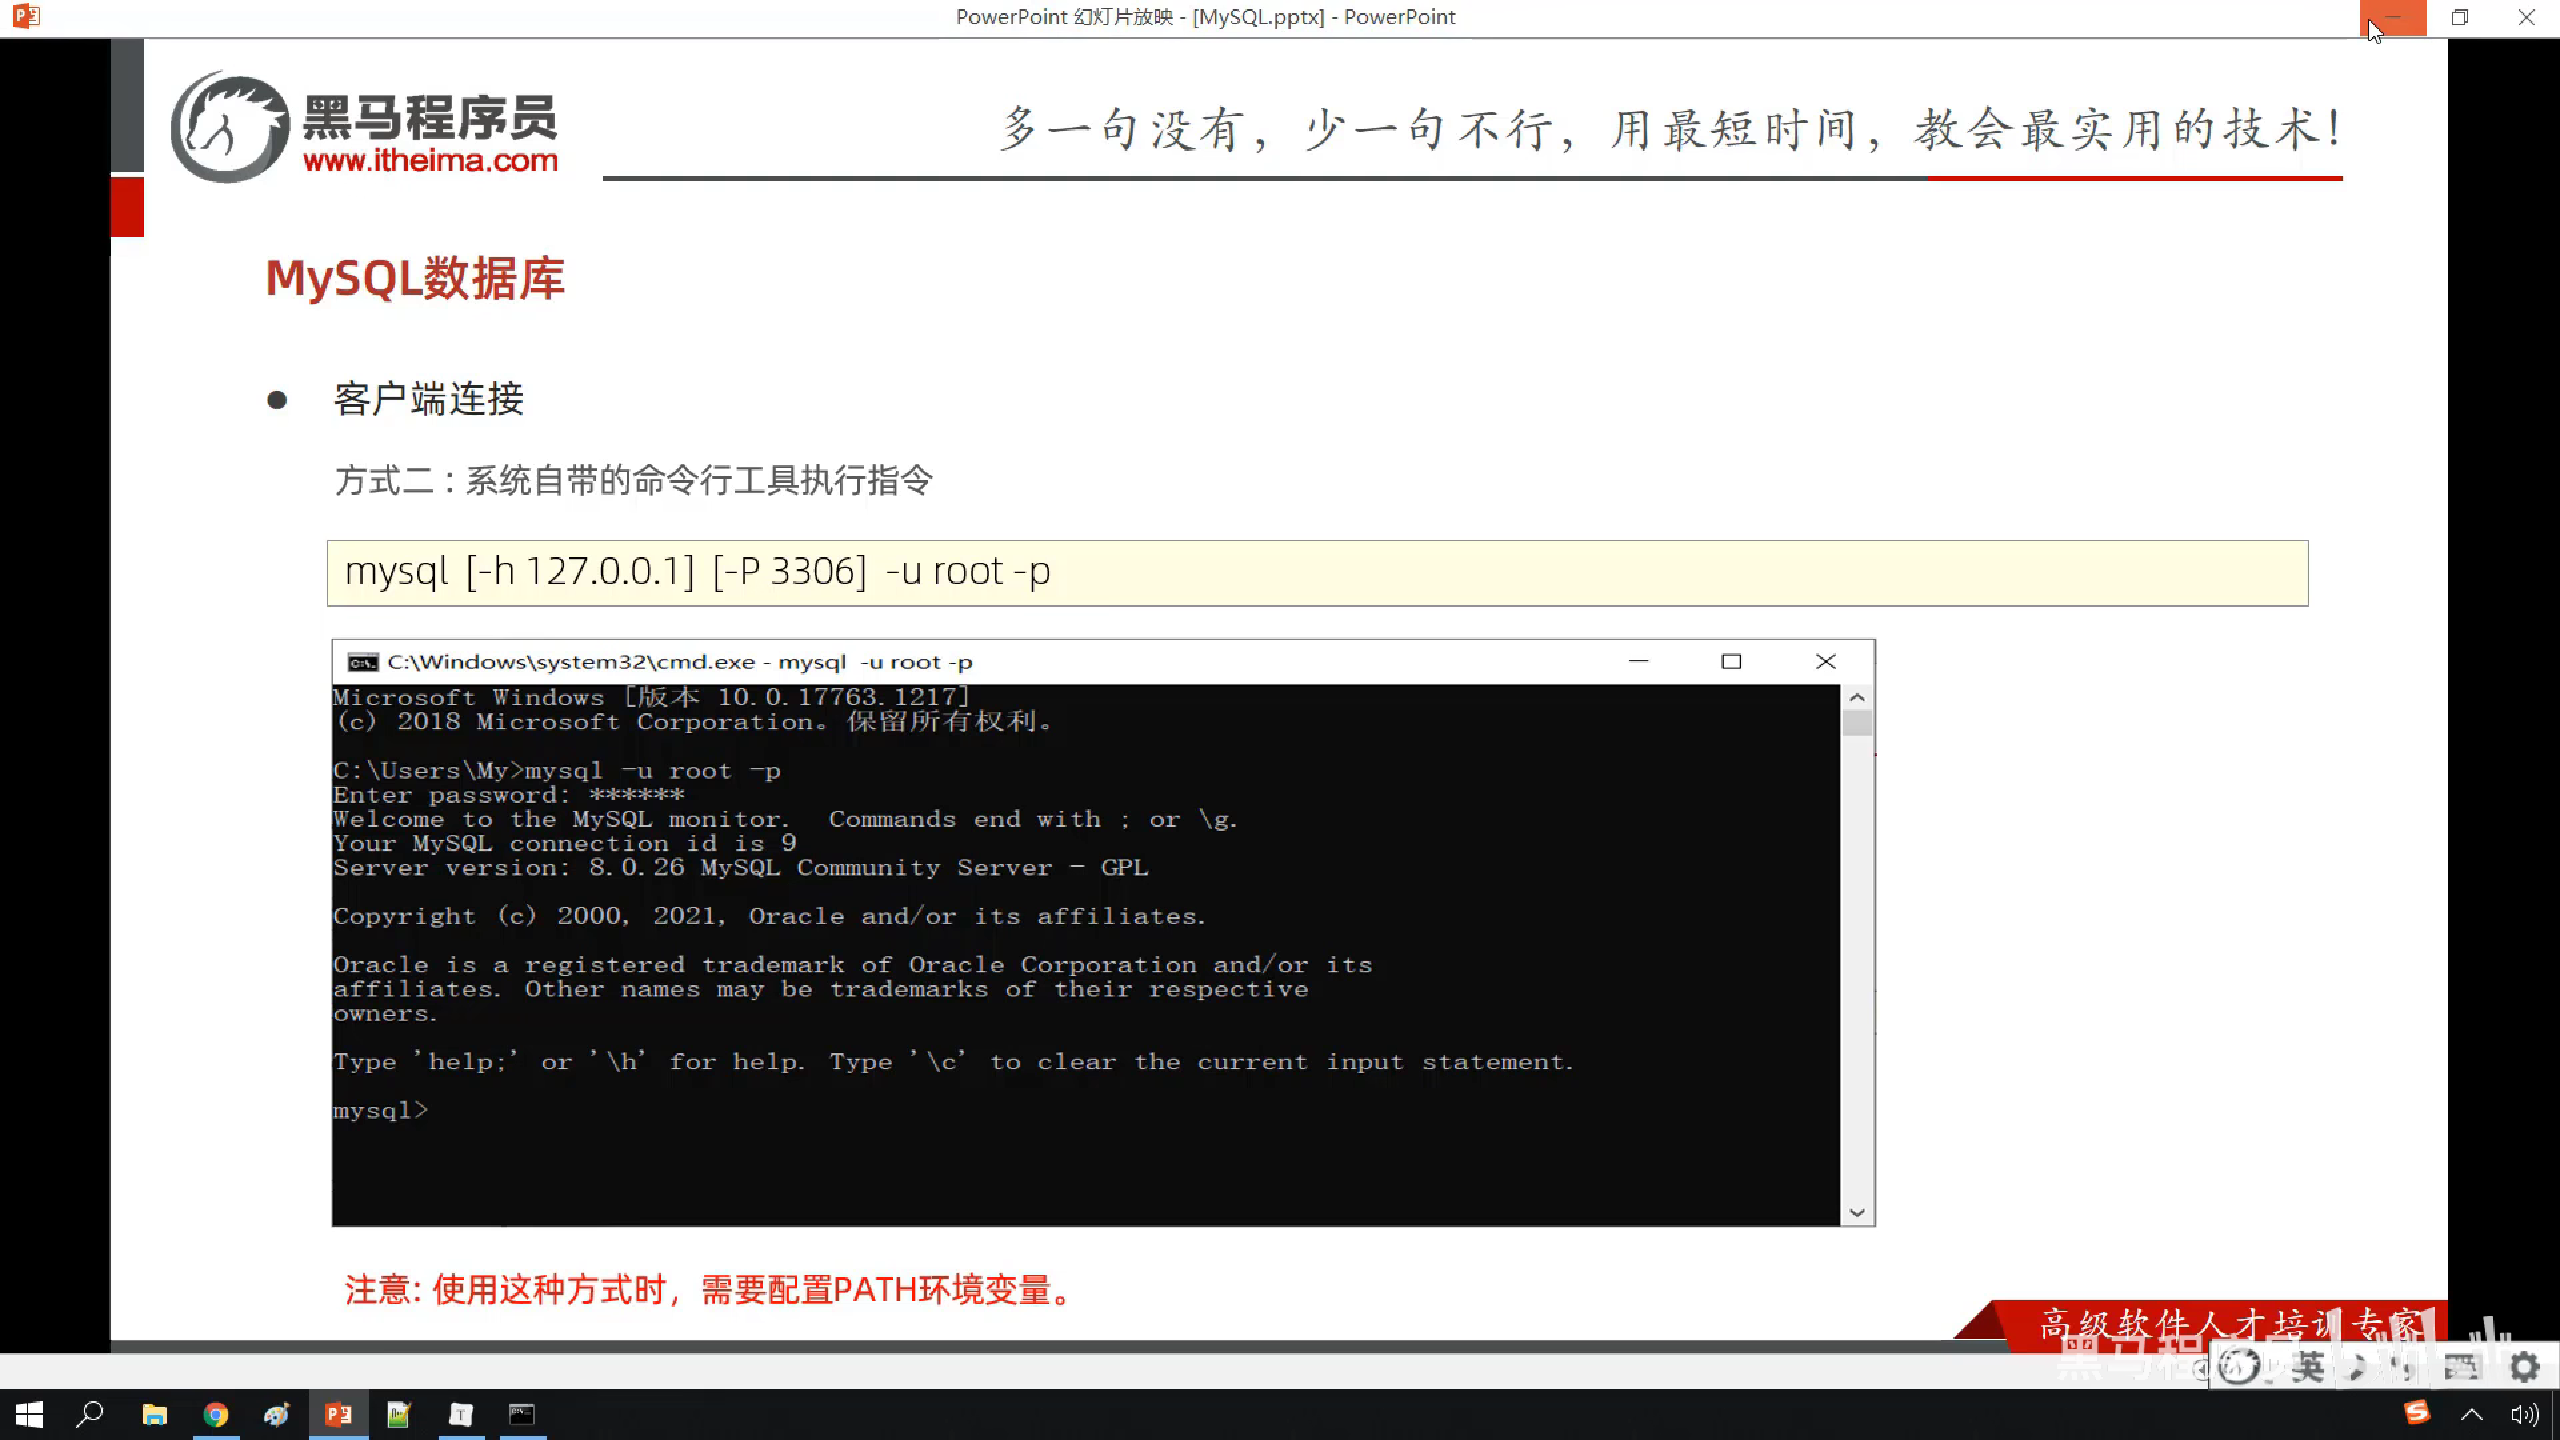
Task: Collapse the IME toolbar with the left arrow
Action: [2200, 1369]
